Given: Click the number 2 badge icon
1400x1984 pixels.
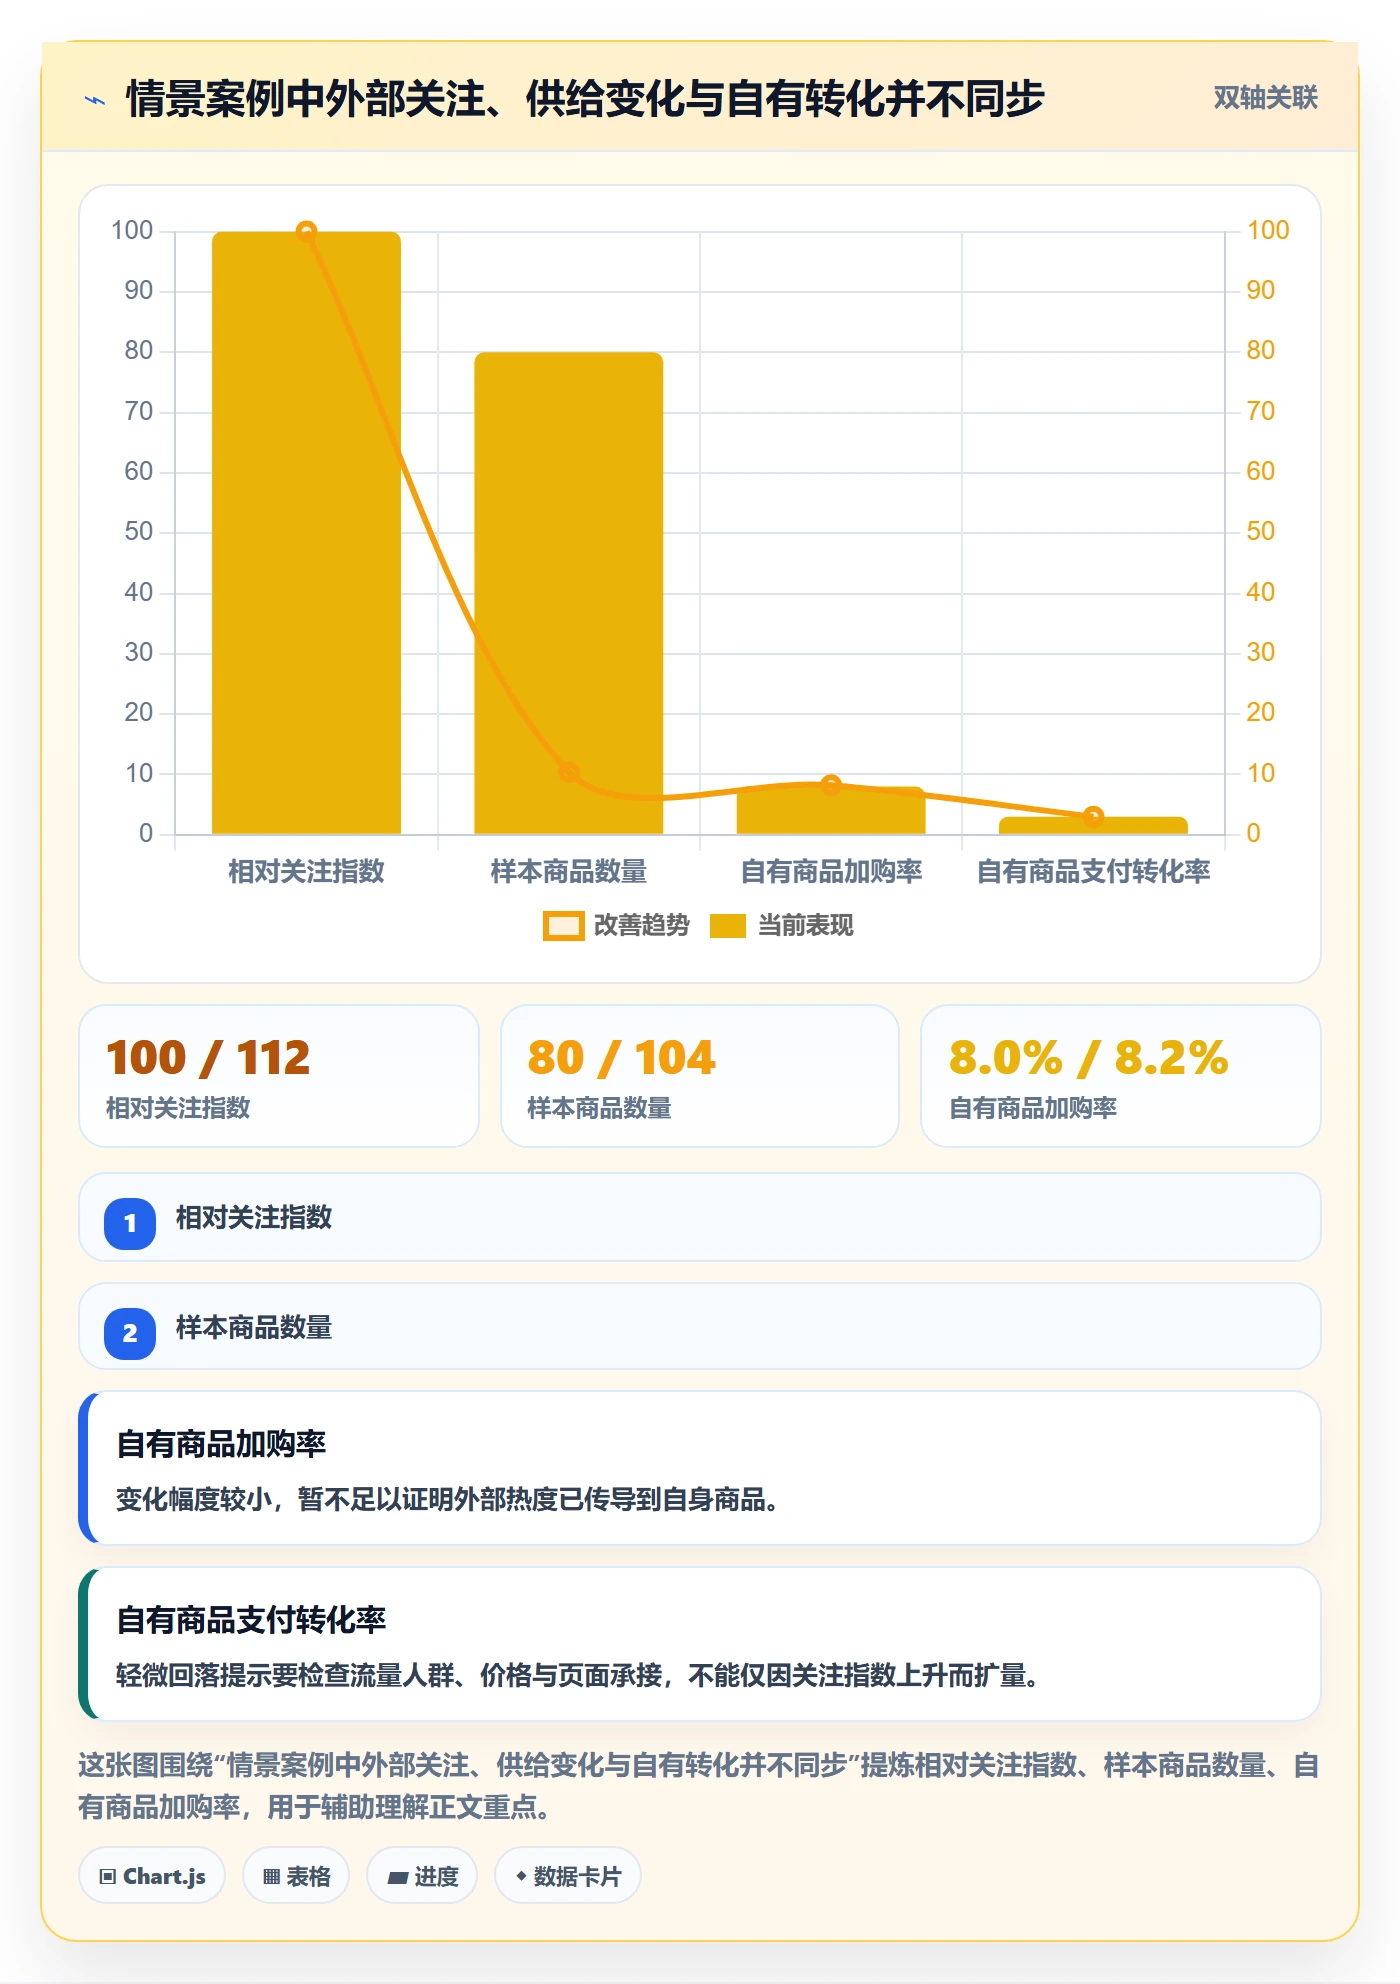Looking at the screenshot, I should [130, 1333].
